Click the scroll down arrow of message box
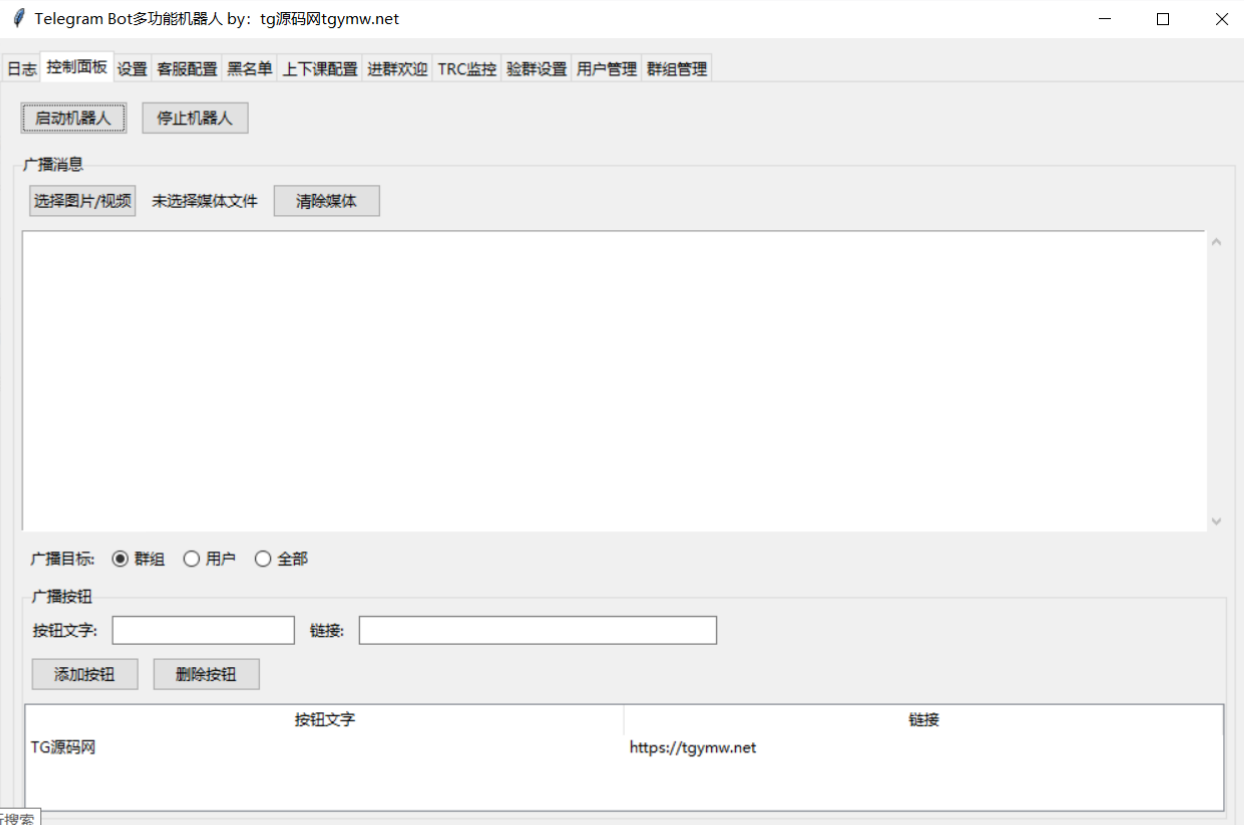 [x=1216, y=521]
